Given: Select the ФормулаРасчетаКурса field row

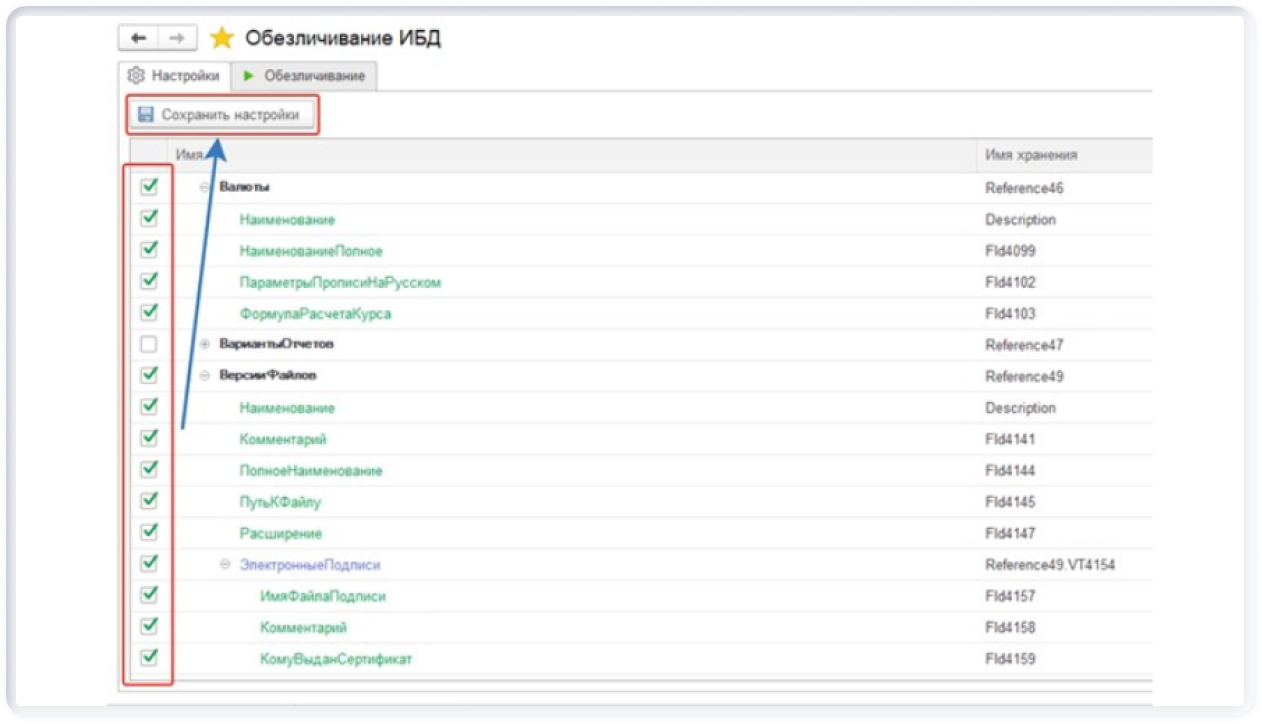Looking at the screenshot, I should [x=315, y=314].
